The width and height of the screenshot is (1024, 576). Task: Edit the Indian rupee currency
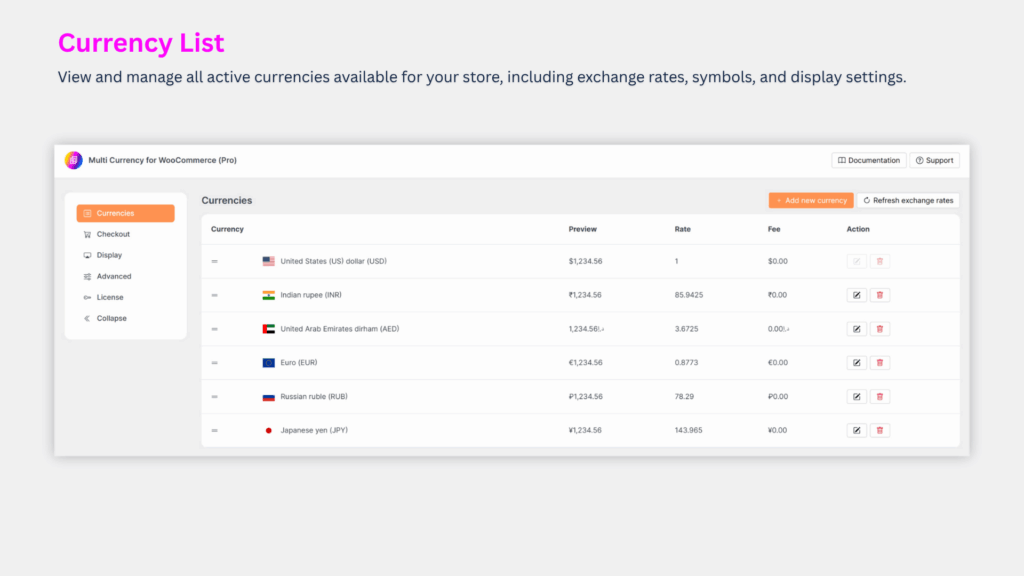click(x=856, y=295)
